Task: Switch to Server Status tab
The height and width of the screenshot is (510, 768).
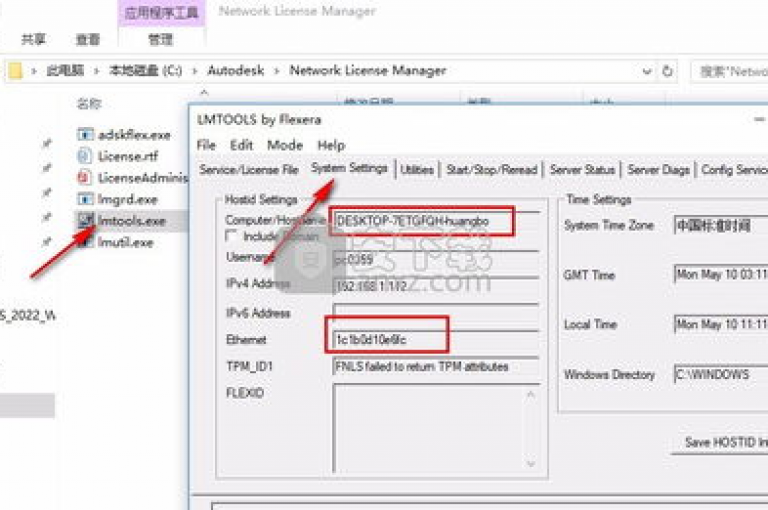Action: tap(582, 170)
